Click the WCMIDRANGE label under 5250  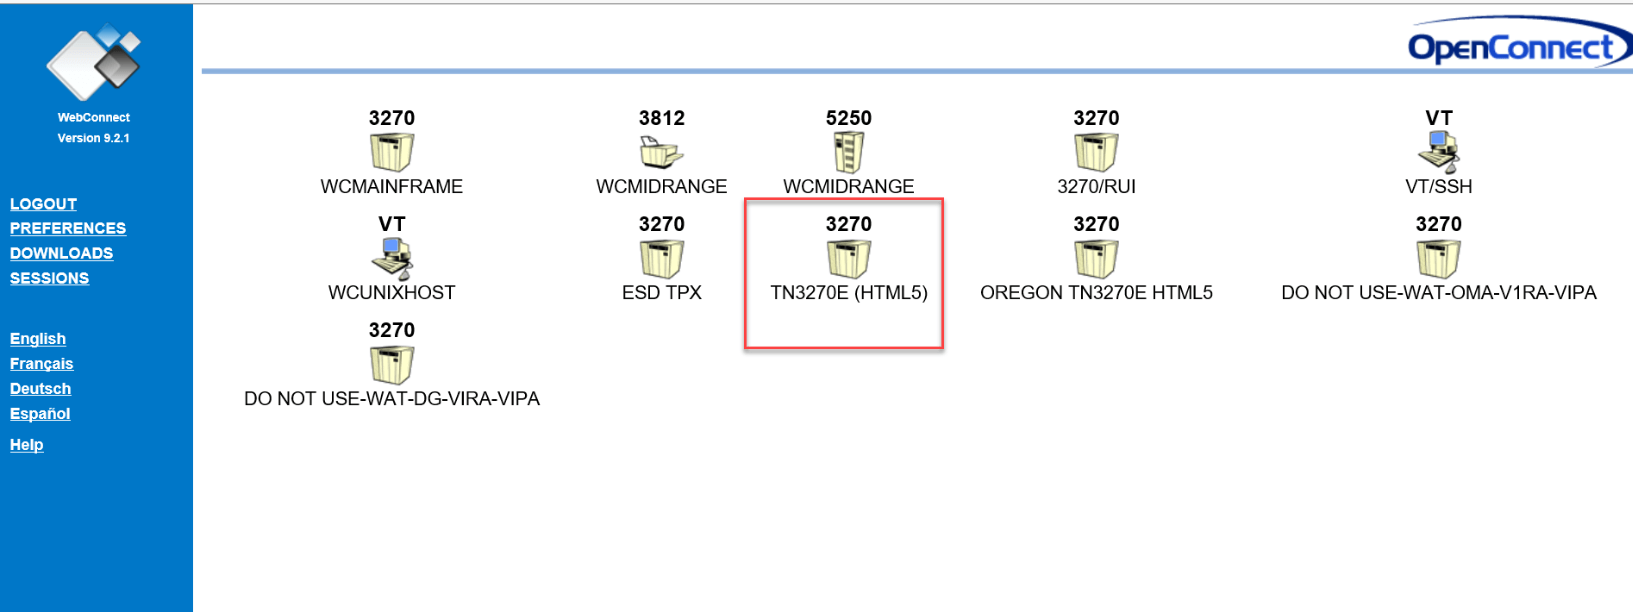(x=849, y=187)
